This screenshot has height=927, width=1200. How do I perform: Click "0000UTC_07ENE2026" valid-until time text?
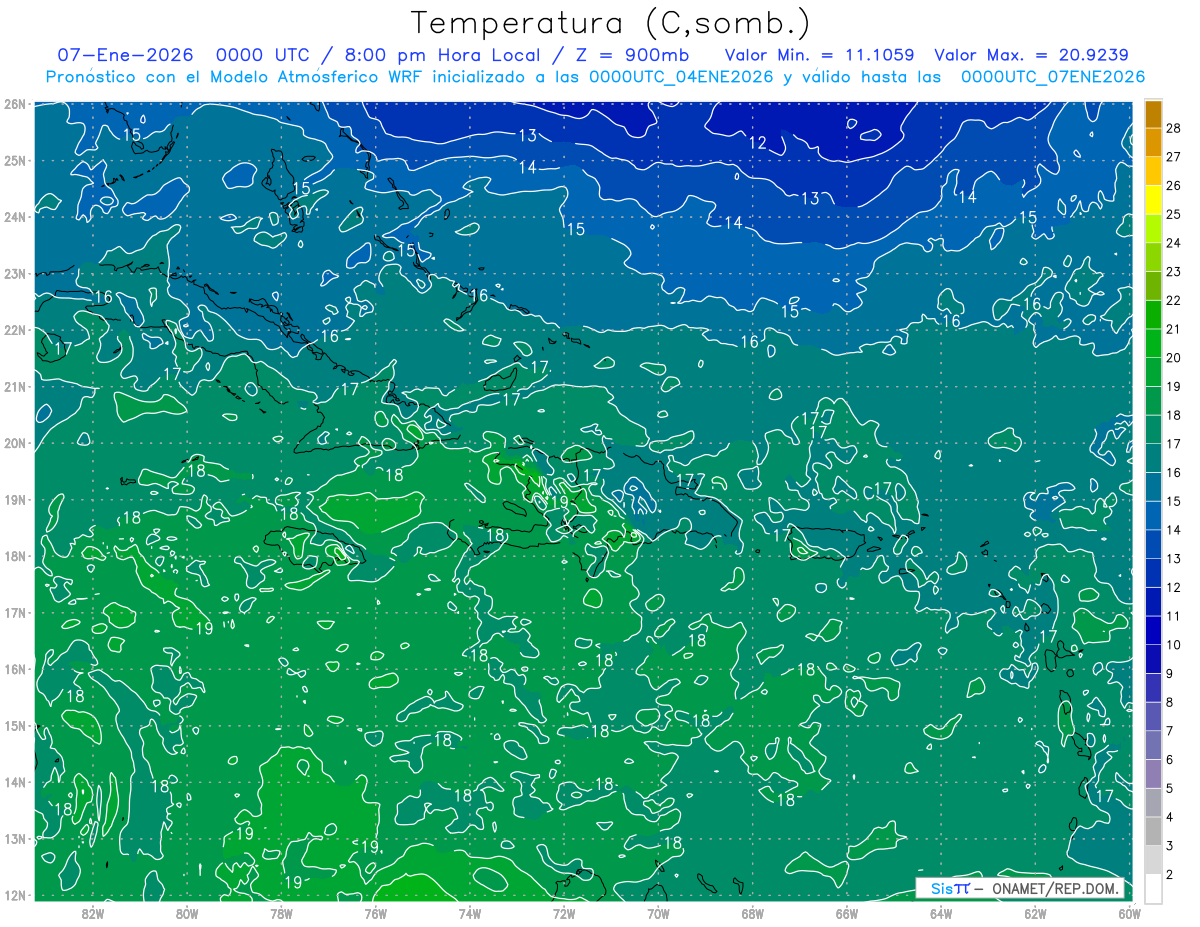pos(1053,76)
